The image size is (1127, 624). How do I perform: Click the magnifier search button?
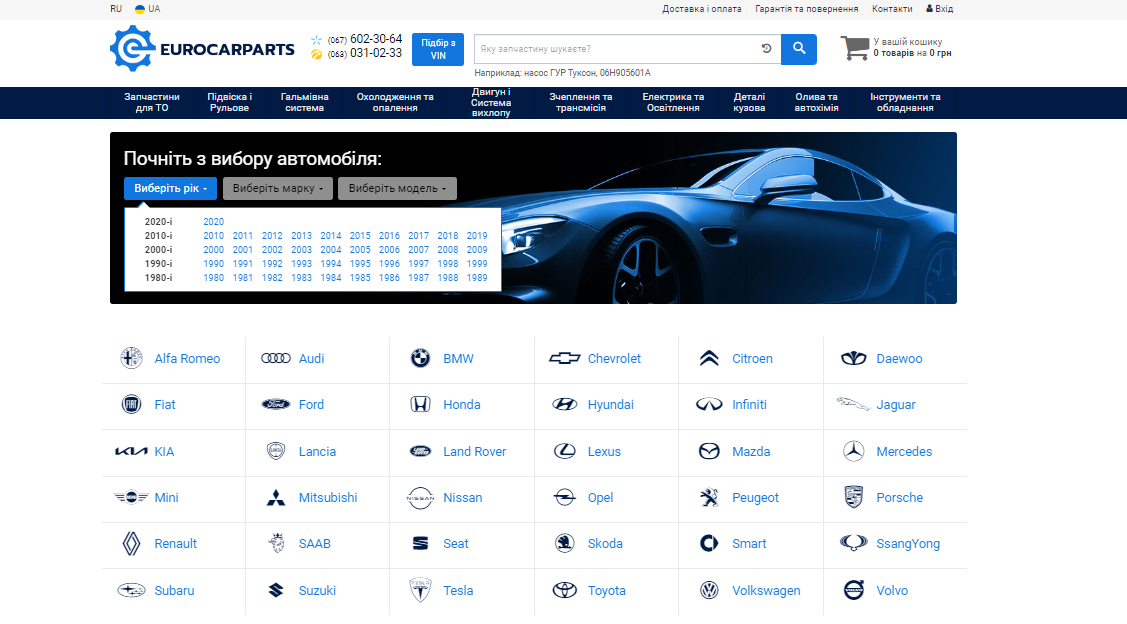tap(799, 49)
